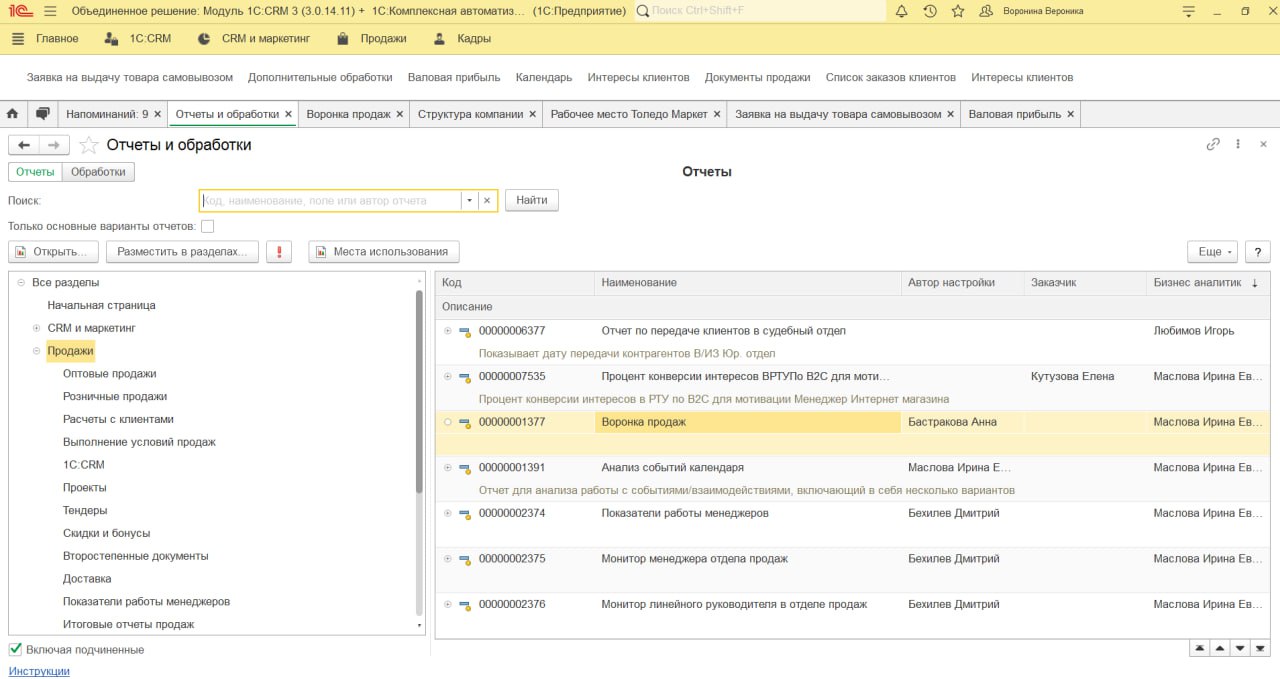
Task: Switch to the Обработки toggle
Action: click(98, 172)
